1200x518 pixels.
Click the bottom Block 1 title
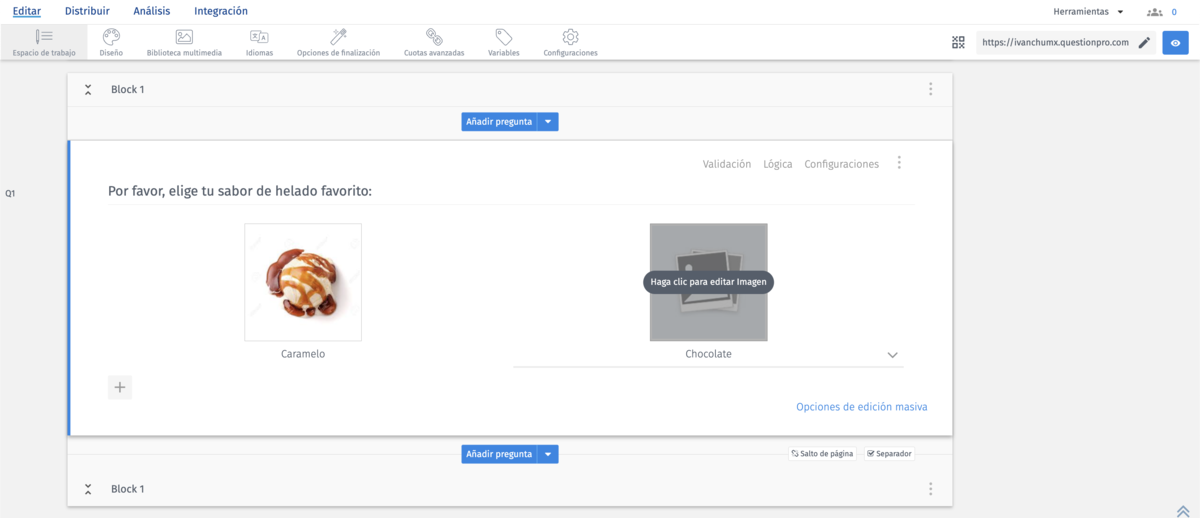tap(128, 489)
